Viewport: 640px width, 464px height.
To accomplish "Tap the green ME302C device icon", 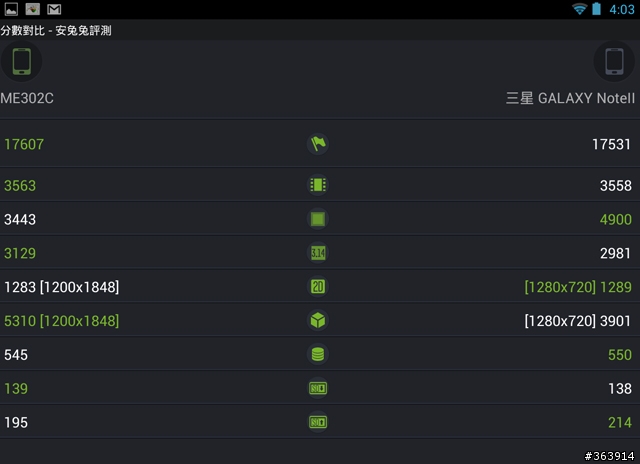I will point(22,61).
